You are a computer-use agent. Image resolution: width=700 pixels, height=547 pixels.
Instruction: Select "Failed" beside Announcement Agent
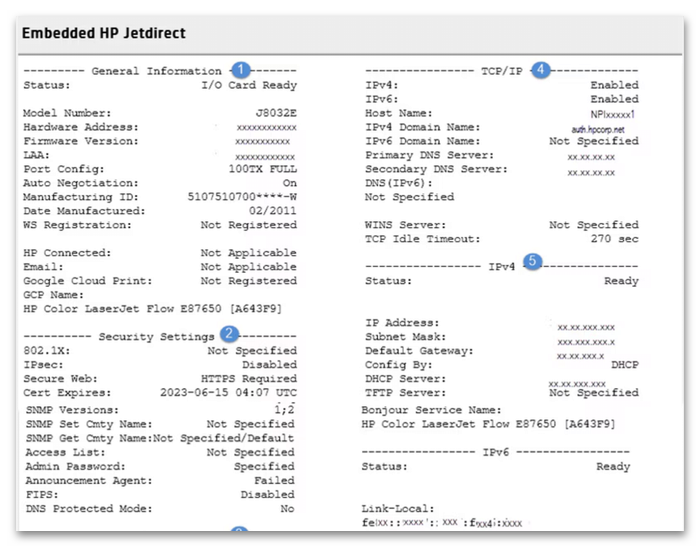point(275,480)
